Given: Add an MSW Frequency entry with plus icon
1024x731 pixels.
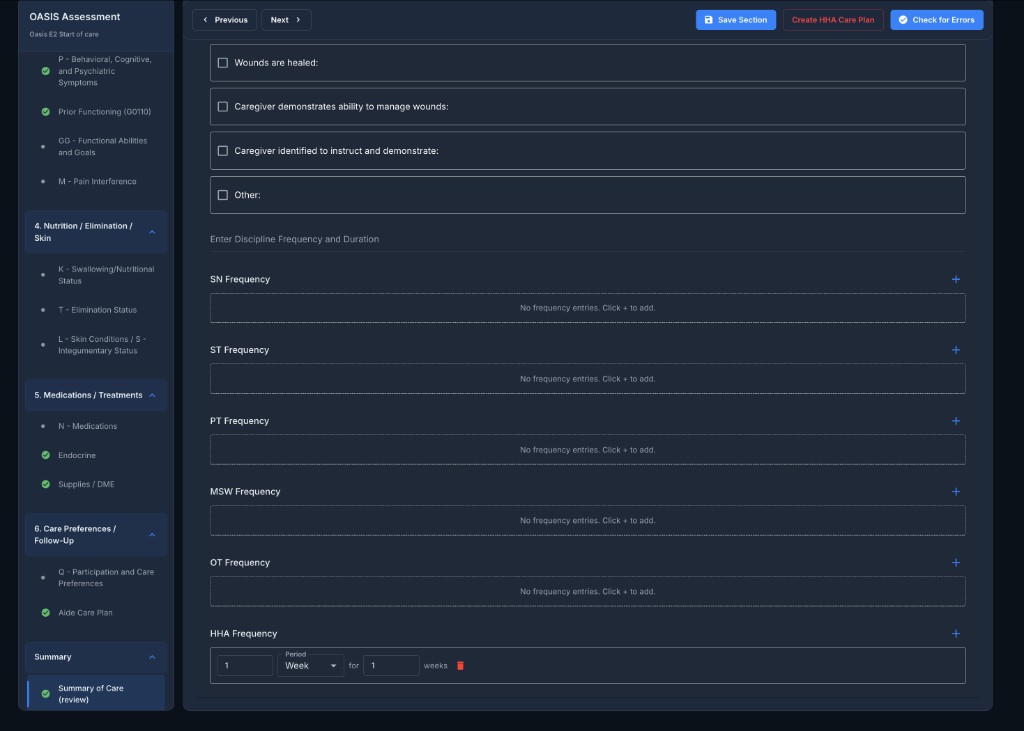Looking at the screenshot, I should click(x=955, y=492).
